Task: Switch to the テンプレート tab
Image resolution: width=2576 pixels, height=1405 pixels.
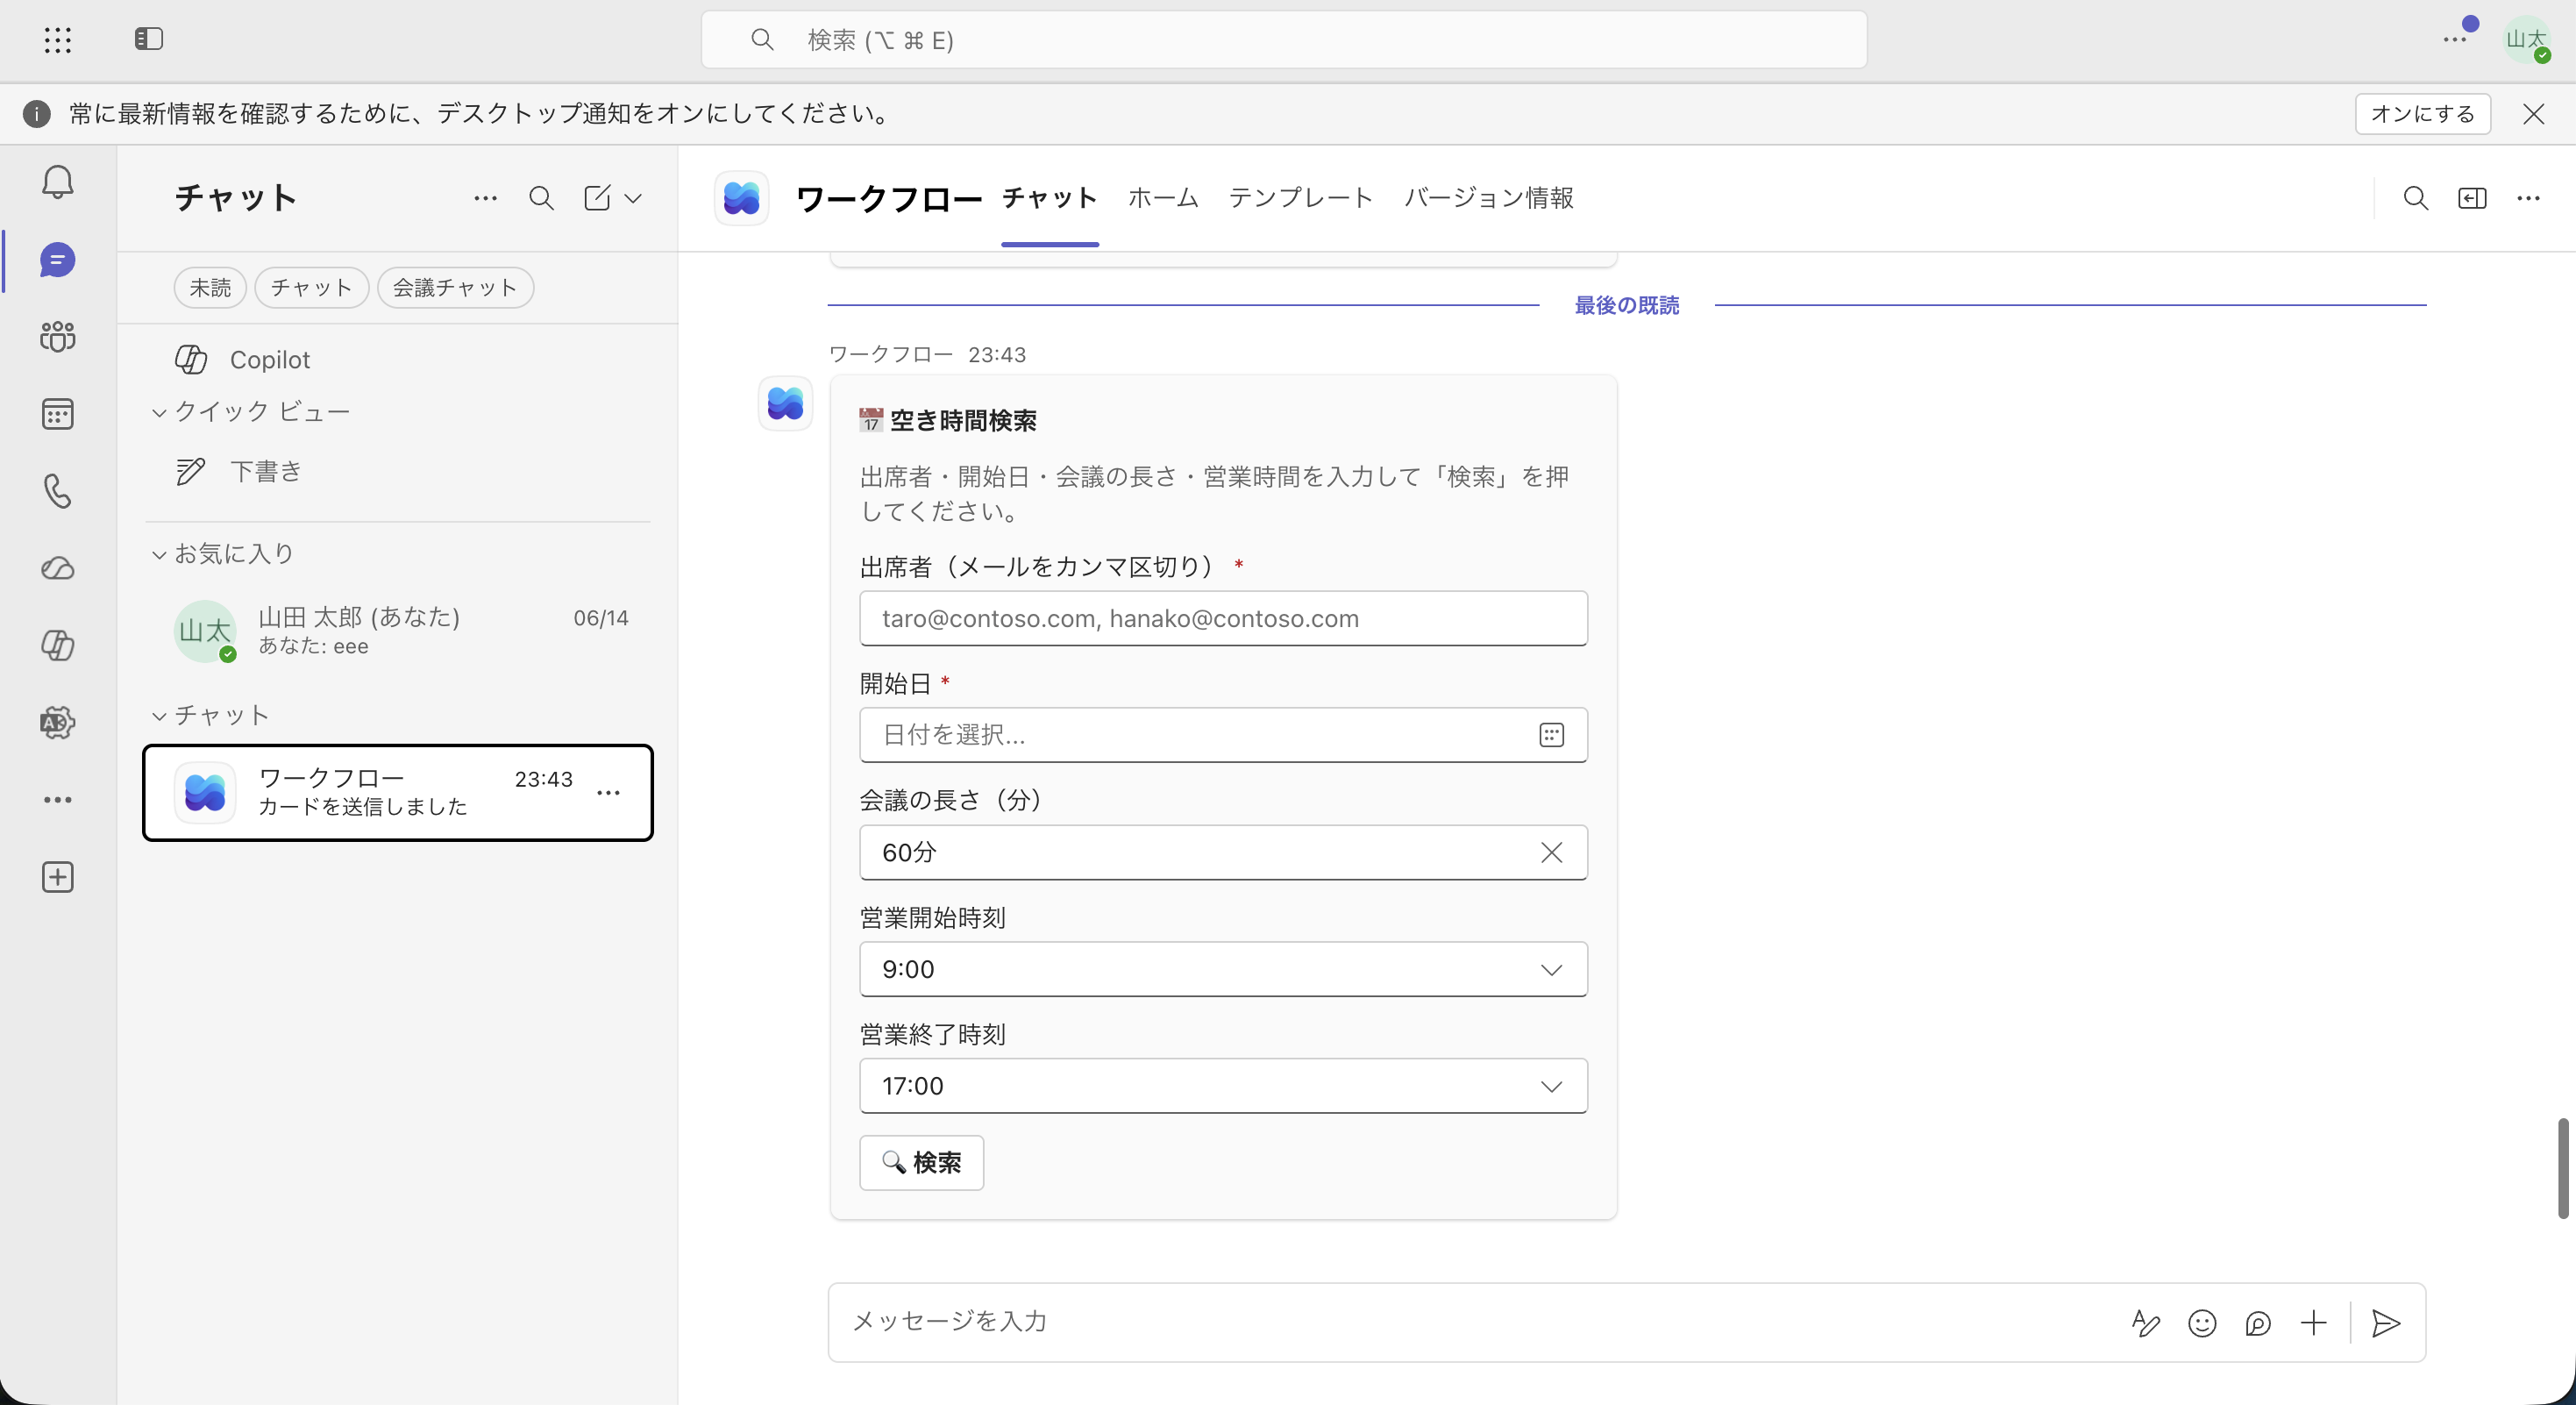Action: 1300,198
